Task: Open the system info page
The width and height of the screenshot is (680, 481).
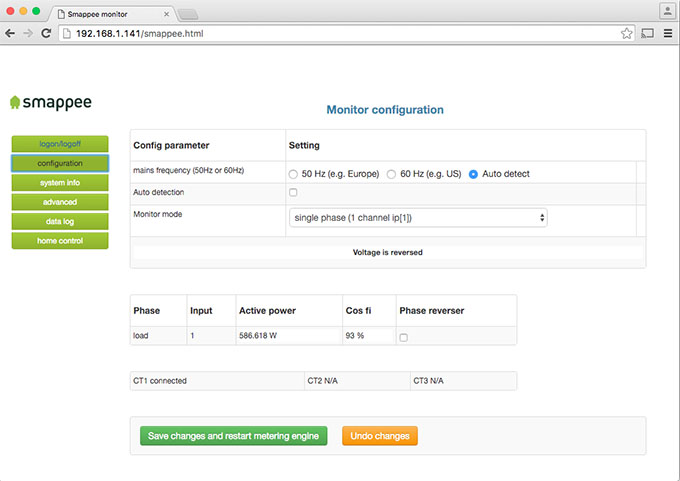Action: pyautogui.click(x=60, y=183)
